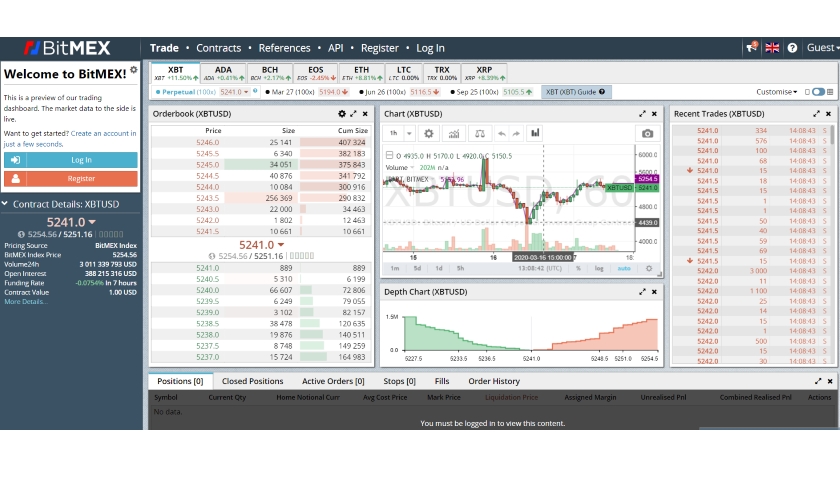Open chart properties gear in chart toolbar
Screen dimensions: 840x480
pos(429,133)
